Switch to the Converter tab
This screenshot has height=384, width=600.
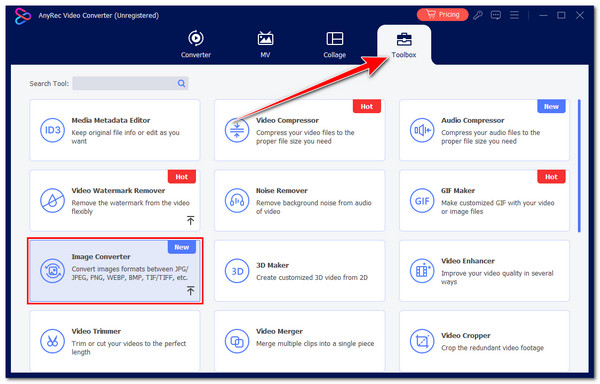[196, 44]
